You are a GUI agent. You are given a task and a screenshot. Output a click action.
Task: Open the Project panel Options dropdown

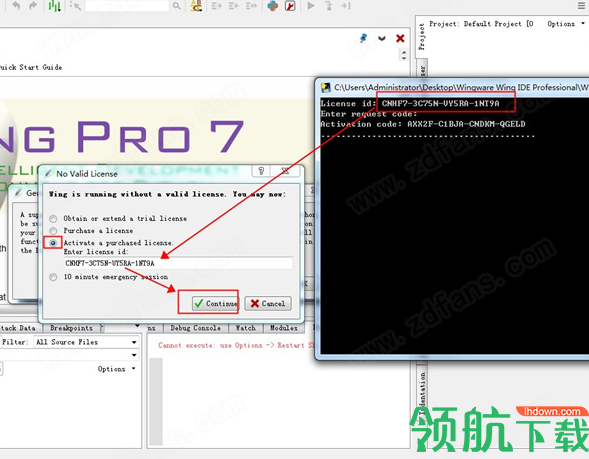566,24
